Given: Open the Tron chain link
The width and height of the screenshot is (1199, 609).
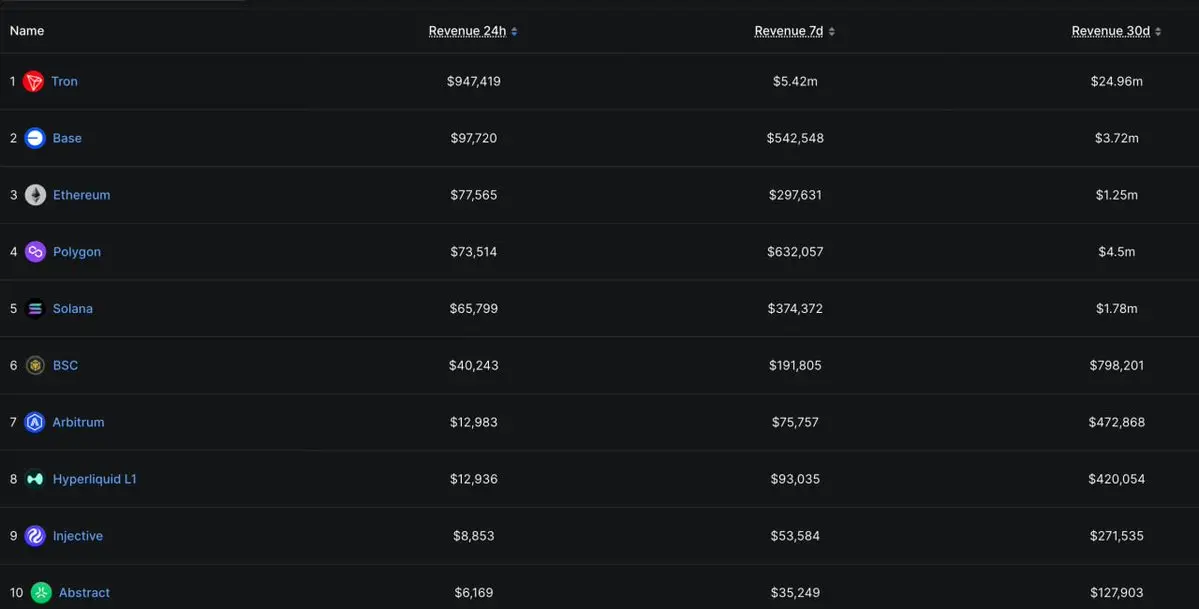Looking at the screenshot, I should 64,82.
